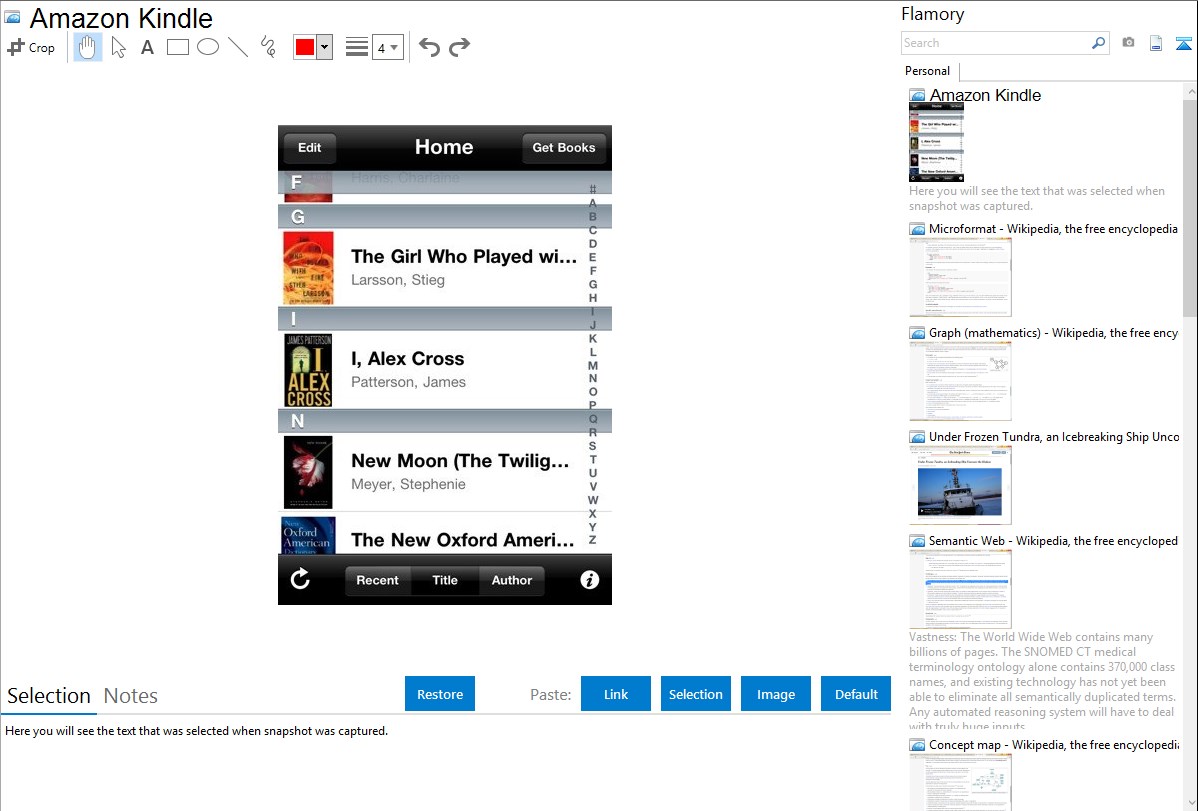
Task: Click the Flamory search field
Action: tap(996, 43)
